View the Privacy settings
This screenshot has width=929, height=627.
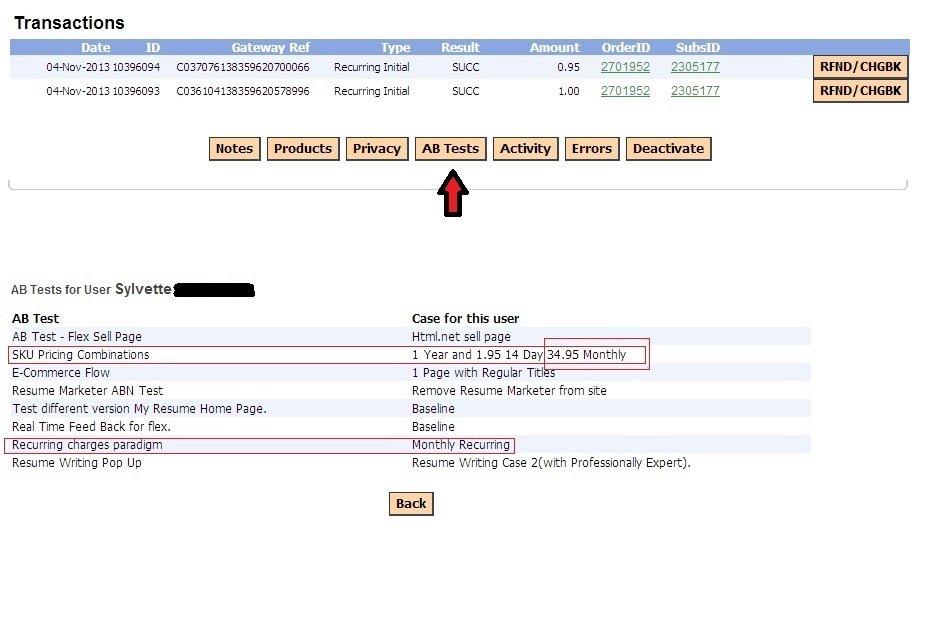[376, 148]
